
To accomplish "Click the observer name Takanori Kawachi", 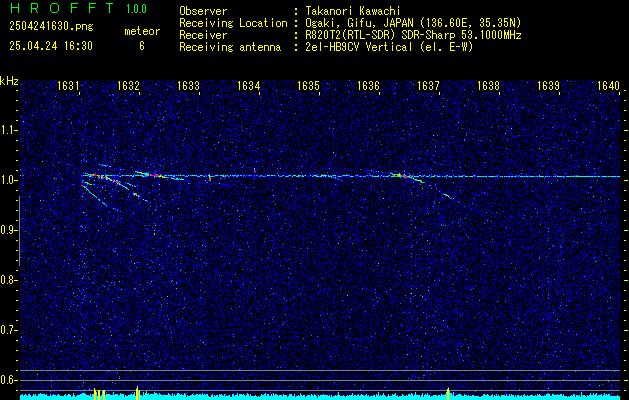I will [x=352, y=11].
